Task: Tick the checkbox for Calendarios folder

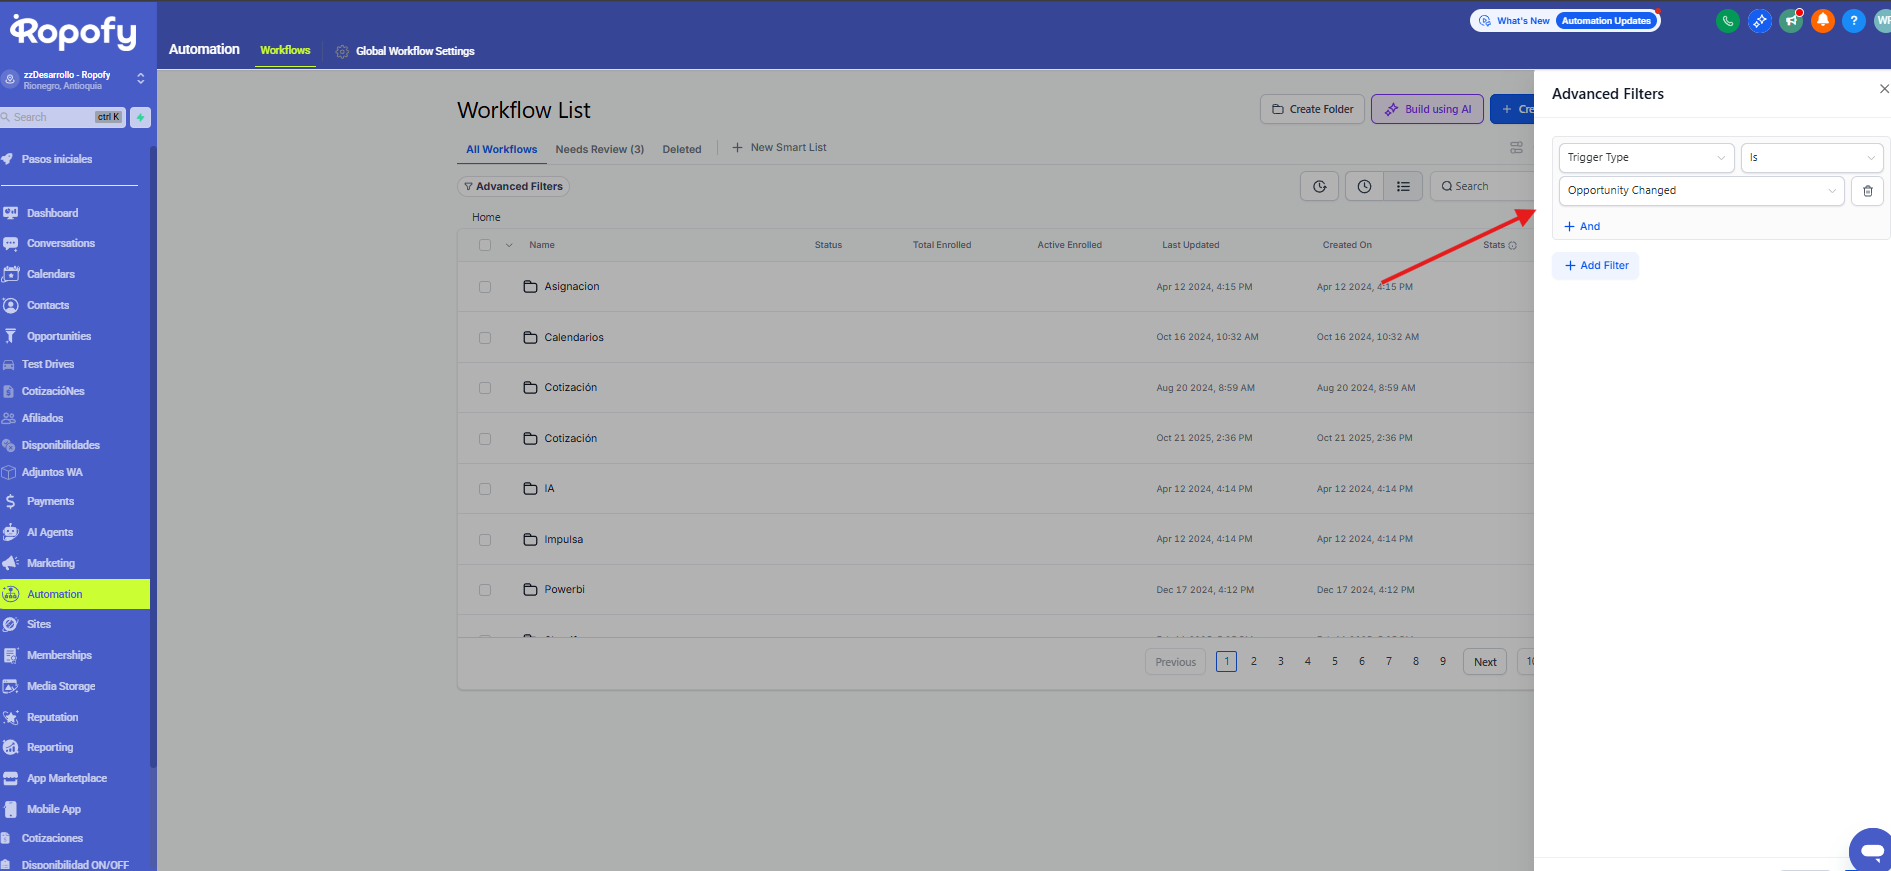Action: [485, 338]
